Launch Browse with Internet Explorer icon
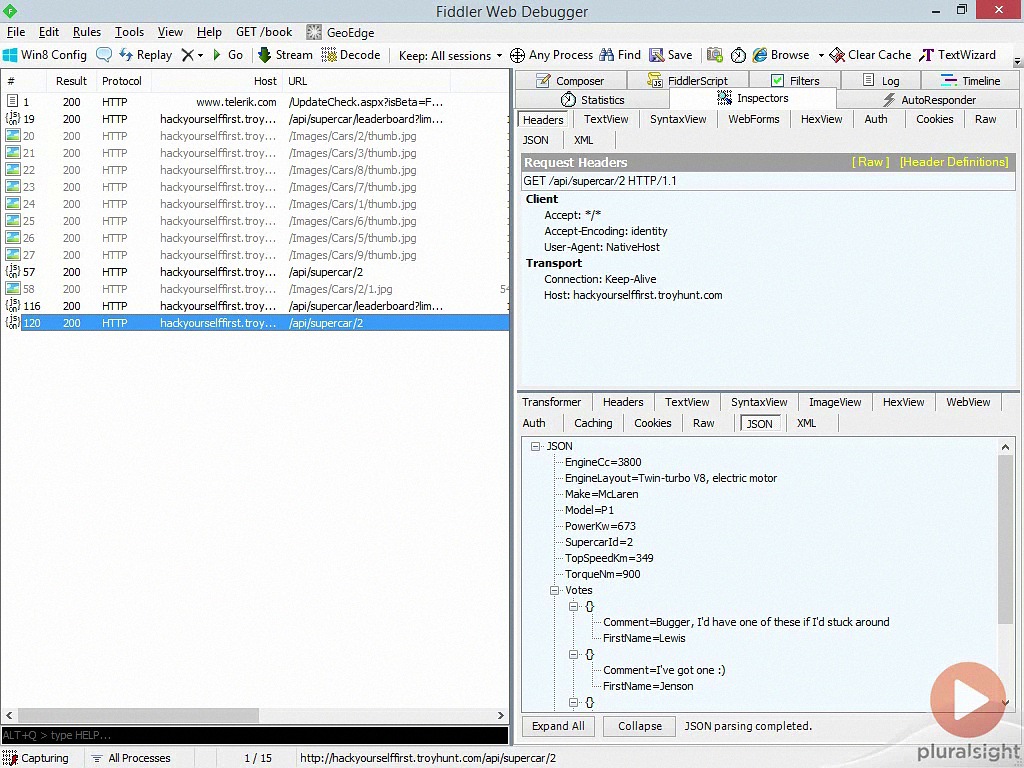This screenshot has height=768, width=1024. click(x=760, y=55)
